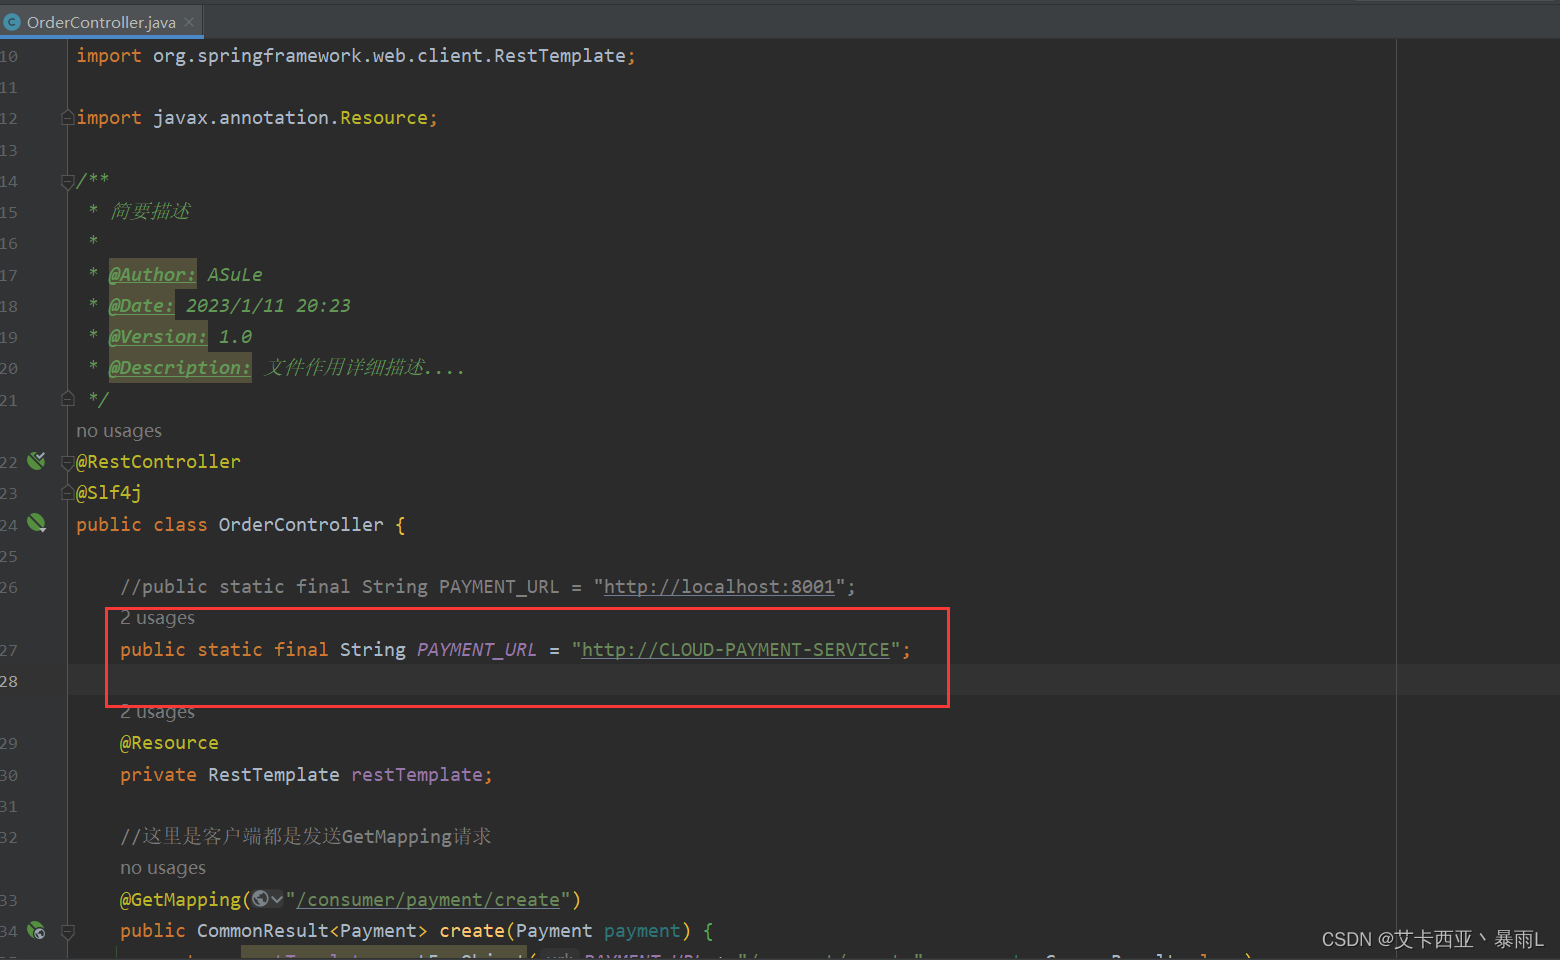Click '2 usages' hint above PAYMENT_URL

click(x=158, y=618)
